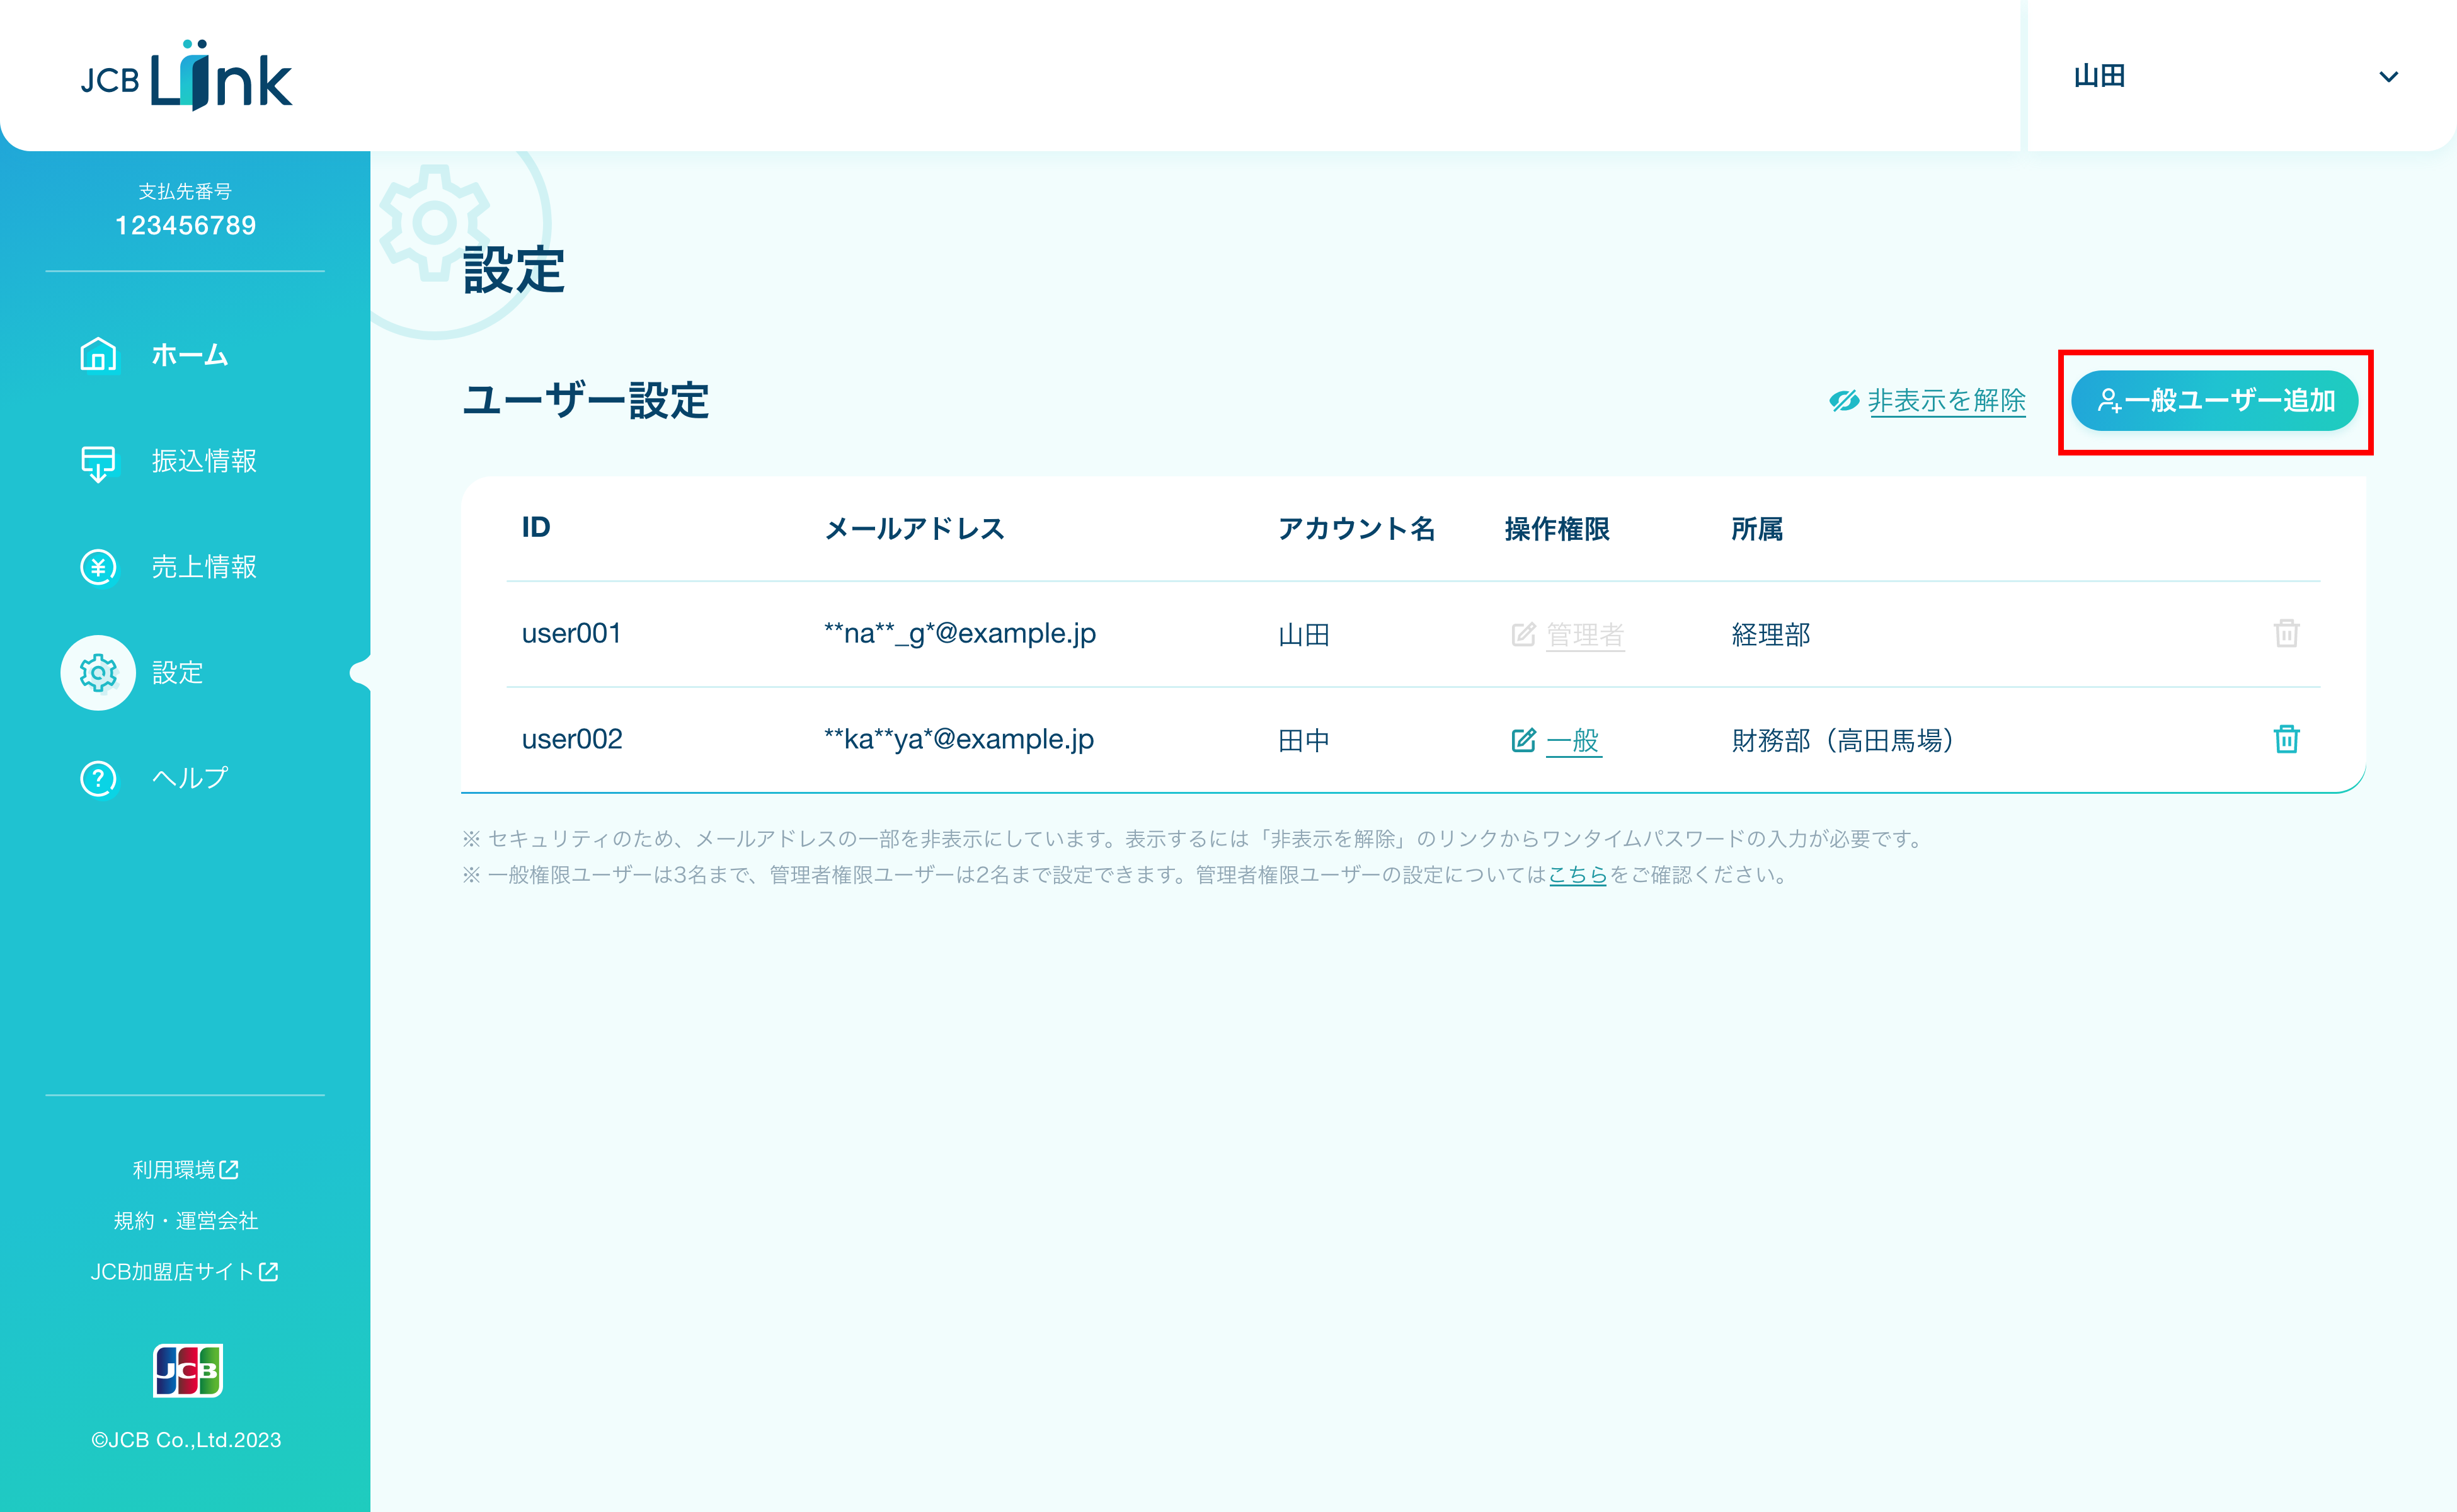Click the yen 売上情報 sales icon

coord(98,567)
